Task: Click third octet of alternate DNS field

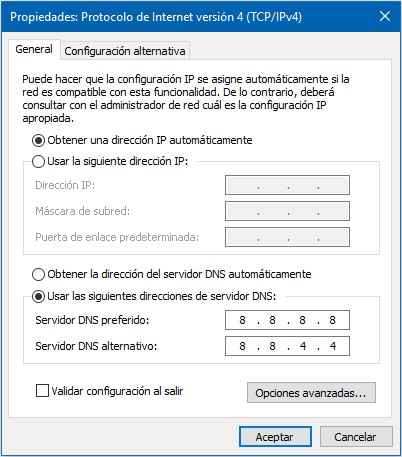Action: click(x=303, y=346)
